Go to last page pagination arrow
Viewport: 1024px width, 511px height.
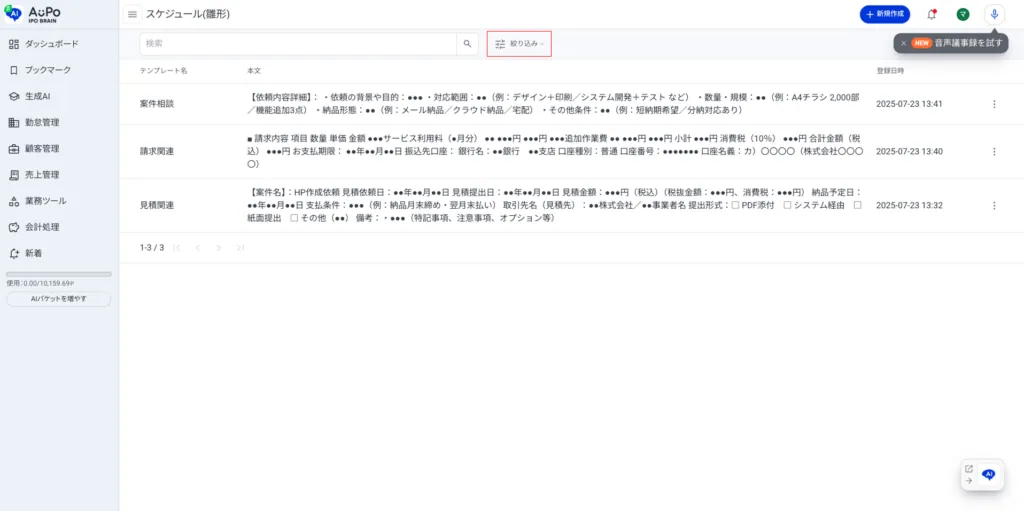(240, 248)
